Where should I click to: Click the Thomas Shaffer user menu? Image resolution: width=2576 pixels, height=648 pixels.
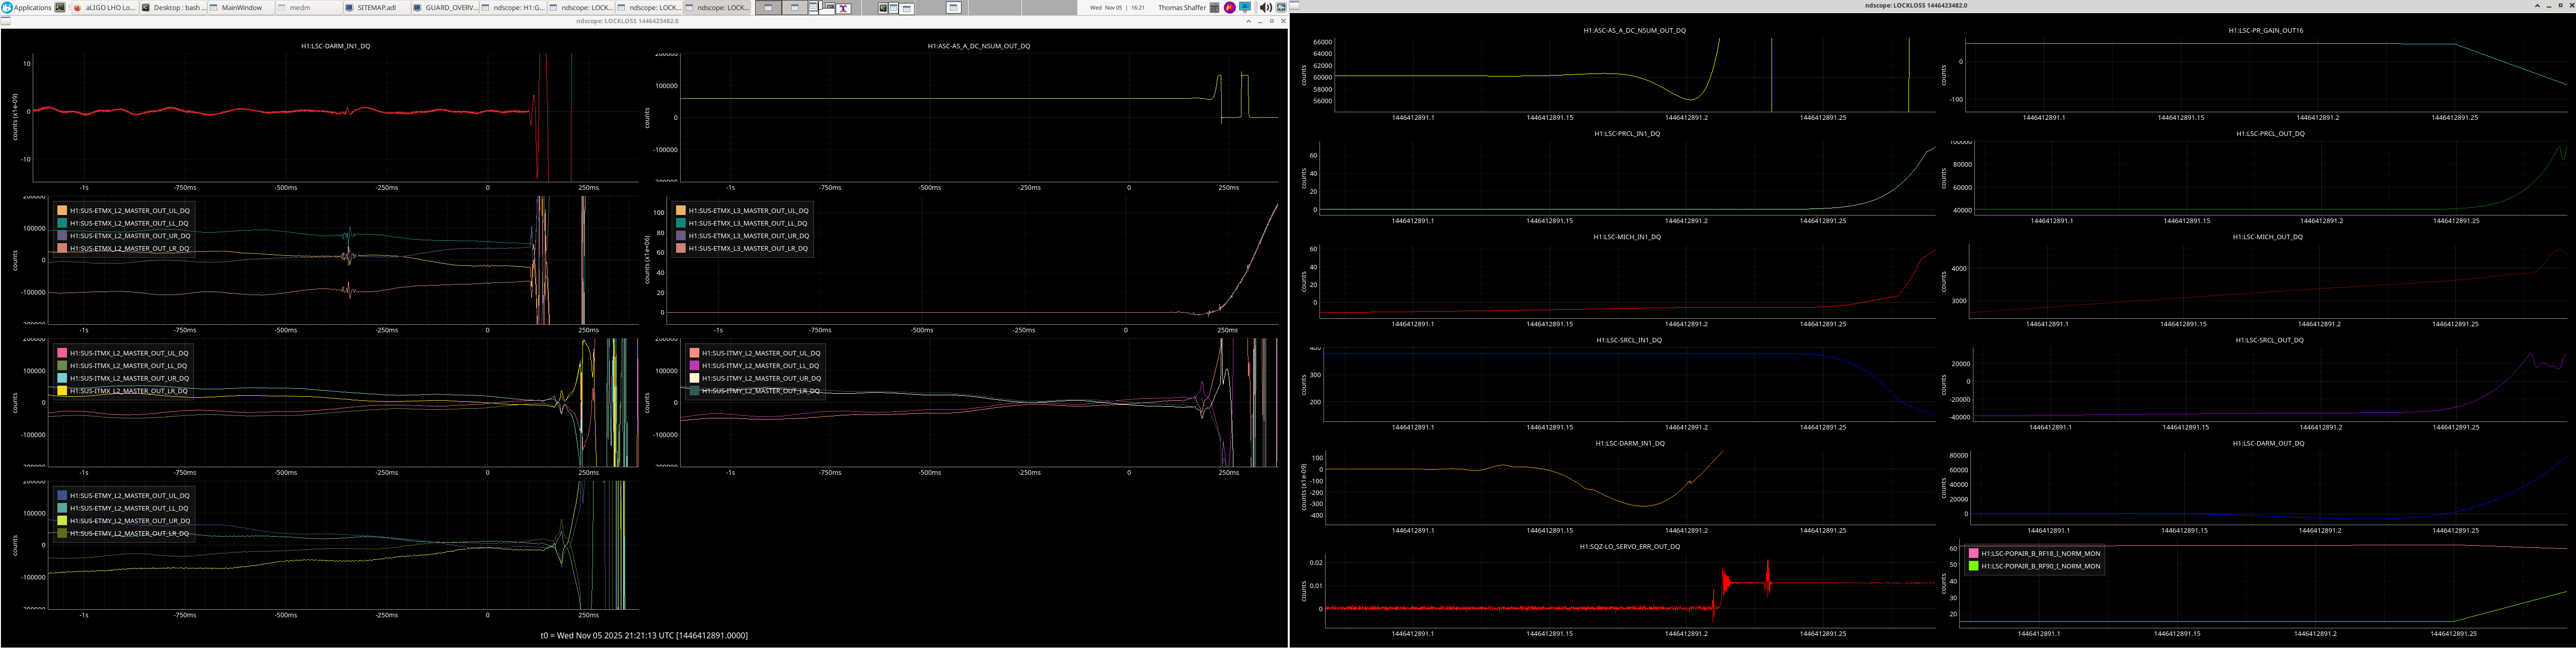[x=1182, y=8]
